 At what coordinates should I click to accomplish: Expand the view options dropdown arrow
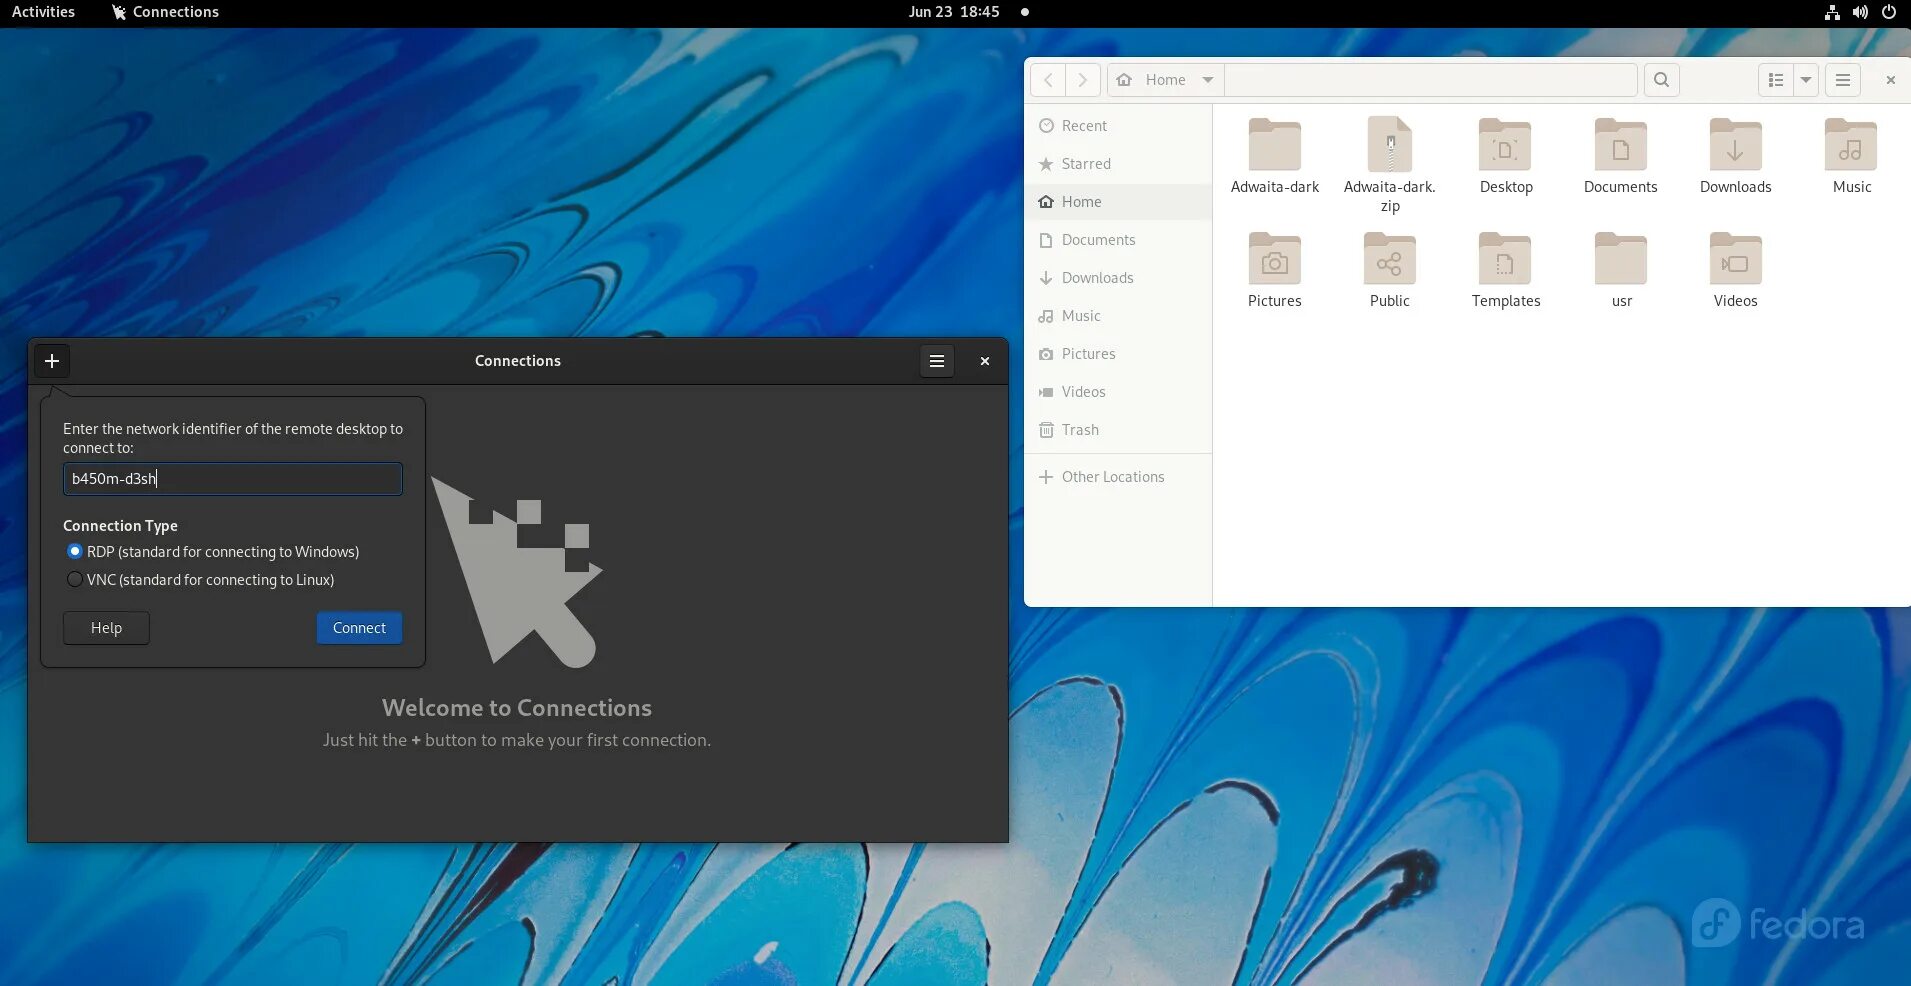tap(1806, 80)
